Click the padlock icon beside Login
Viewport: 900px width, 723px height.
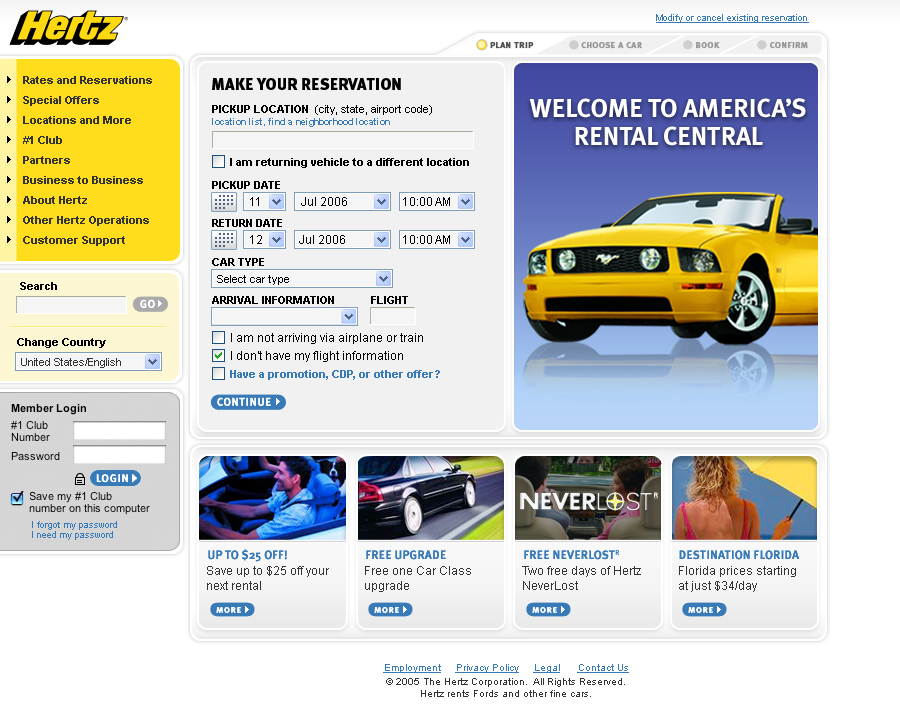coord(80,479)
